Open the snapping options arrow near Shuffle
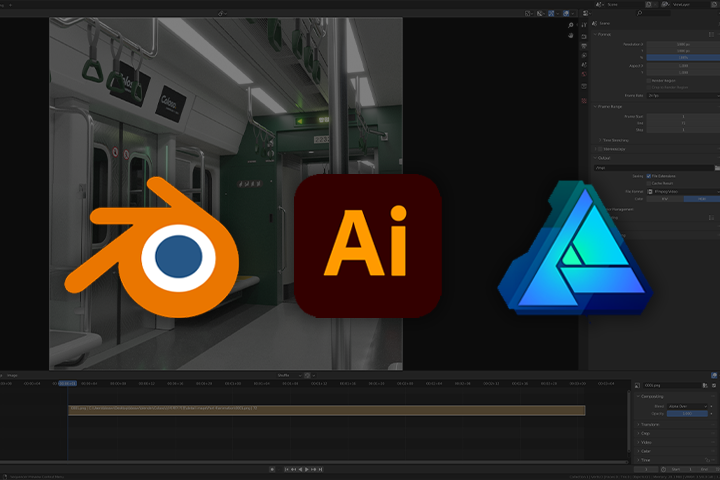This screenshot has width=720, height=480. [314, 375]
